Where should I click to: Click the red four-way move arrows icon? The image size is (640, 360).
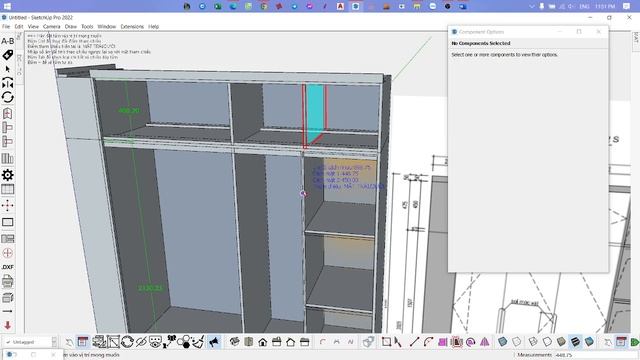[7, 205]
